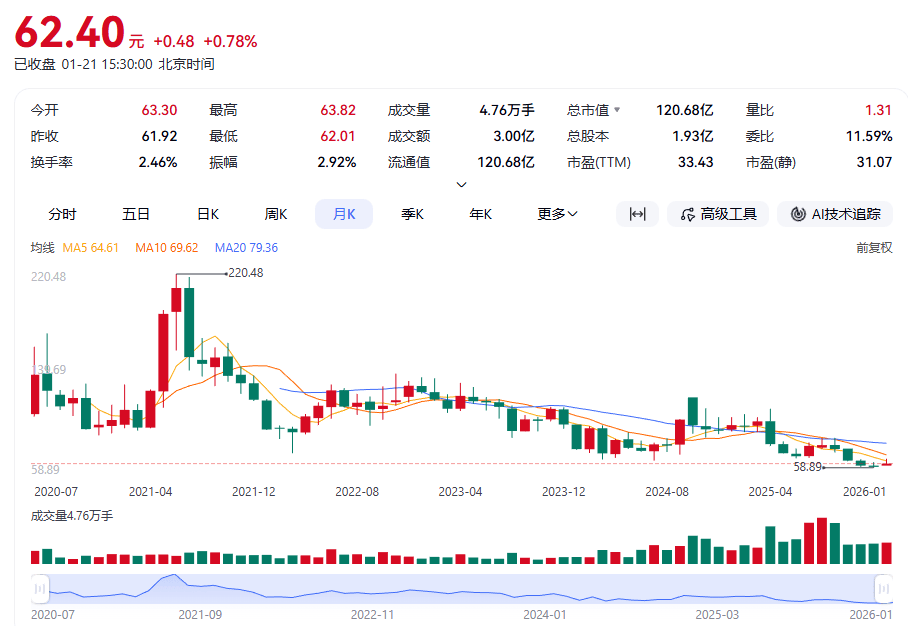Click the 前复权 adjustment option
Screen dimensions: 908x626
[x=873, y=248]
